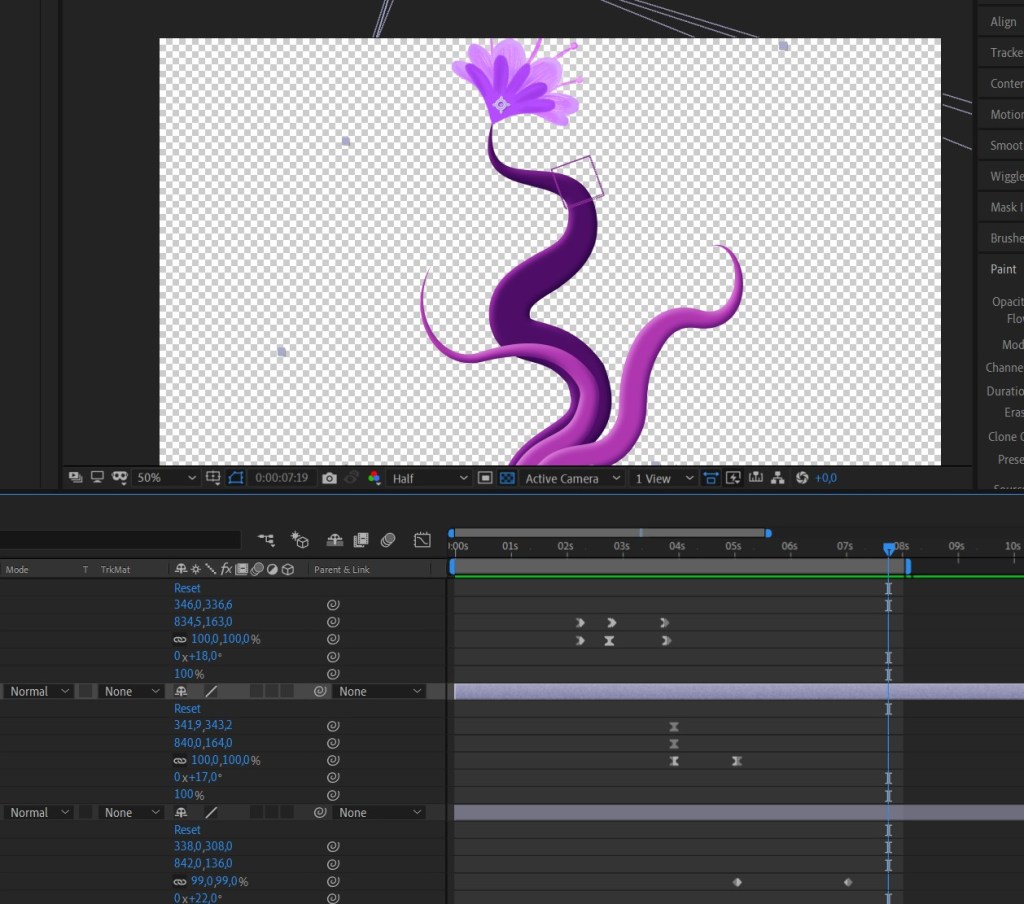This screenshot has height=904, width=1024.
Task: Toggle the mask and shape path visibility
Action: pyautogui.click(x=236, y=478)
